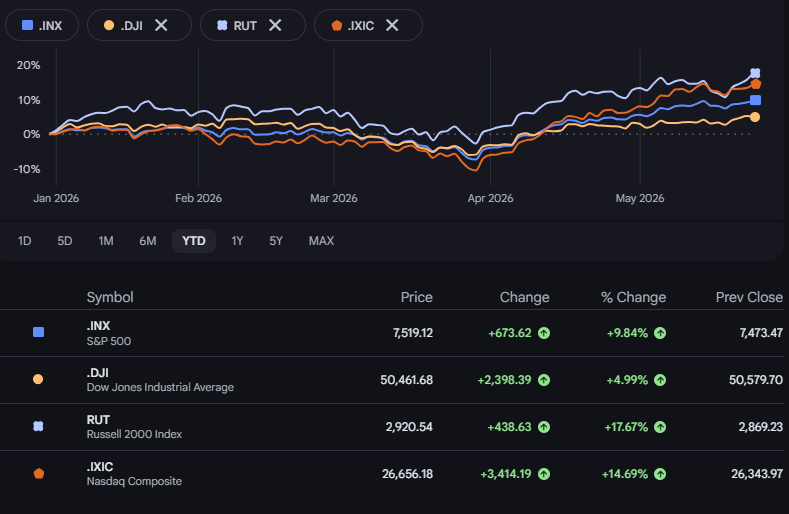Click up-arrow icon beside +438.63
789x514 pixels.
544,427
